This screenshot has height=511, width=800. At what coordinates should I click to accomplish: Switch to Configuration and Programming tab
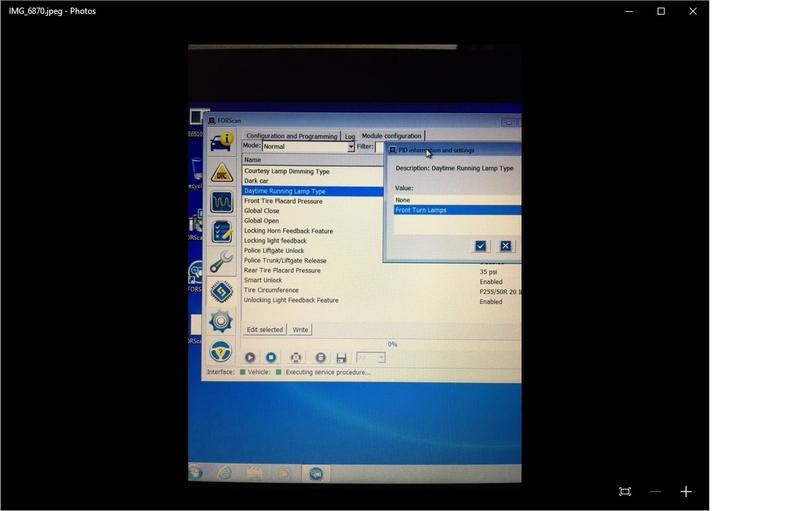291,136
